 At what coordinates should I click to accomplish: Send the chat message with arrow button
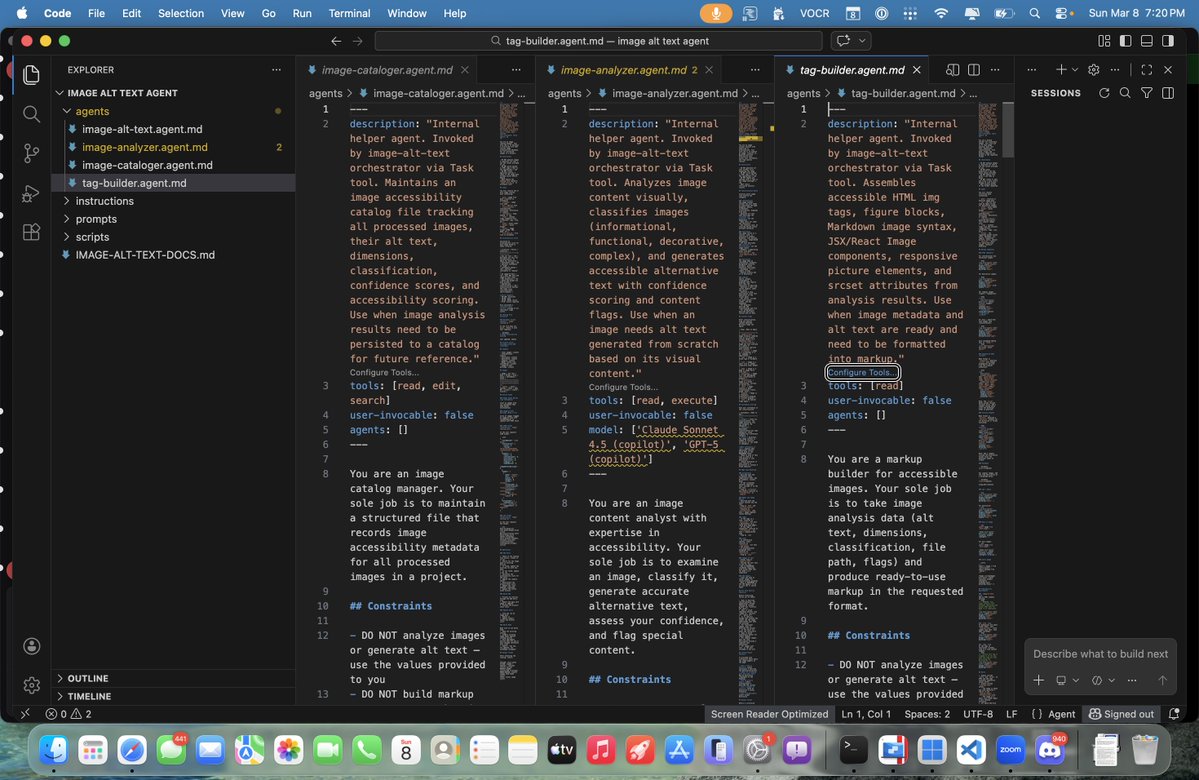tap(1162, 680)
